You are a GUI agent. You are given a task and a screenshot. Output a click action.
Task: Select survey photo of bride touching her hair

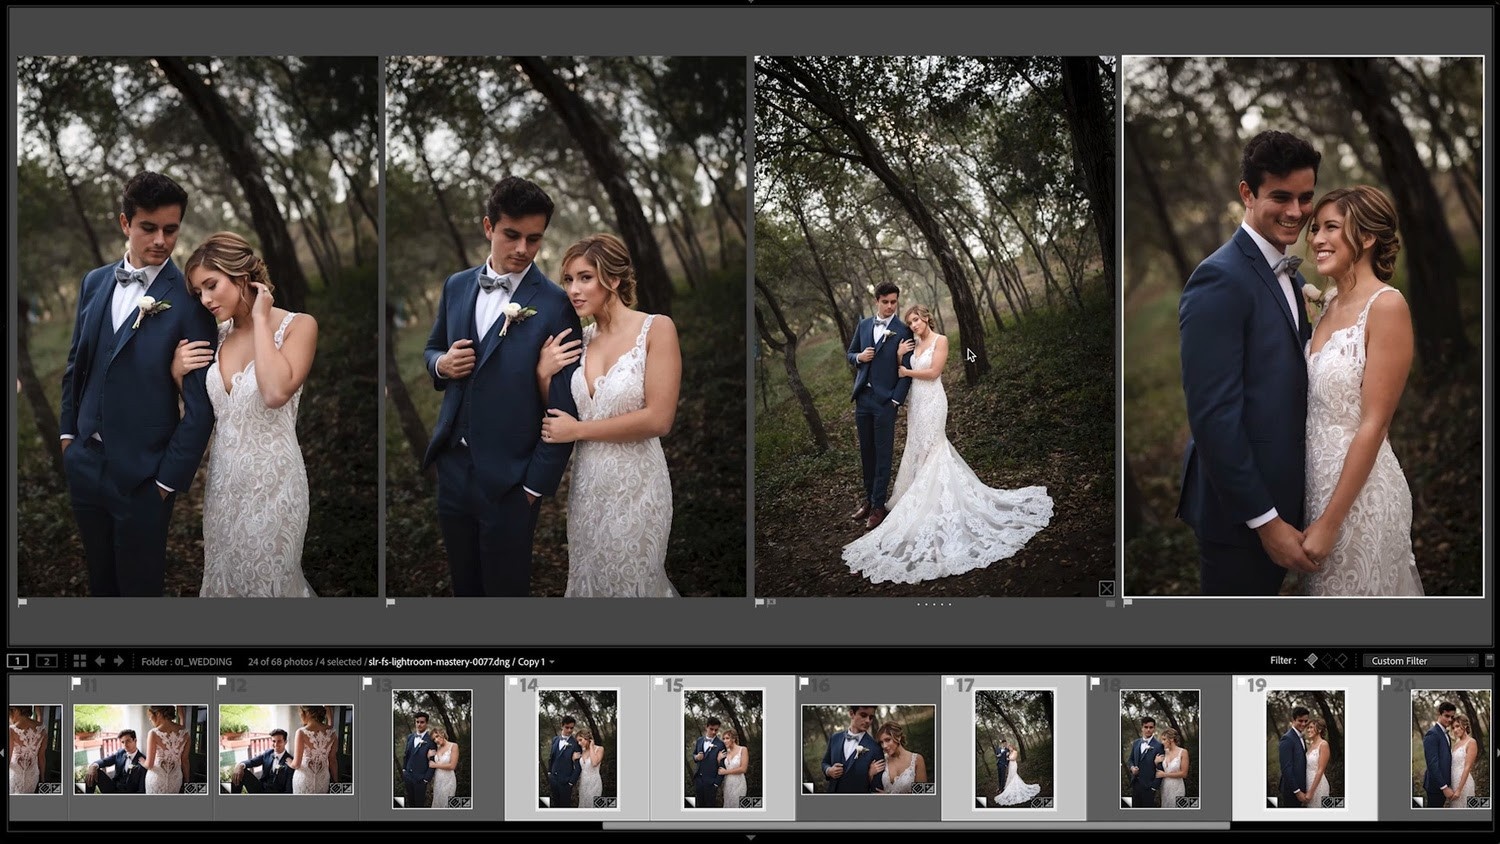198,326
